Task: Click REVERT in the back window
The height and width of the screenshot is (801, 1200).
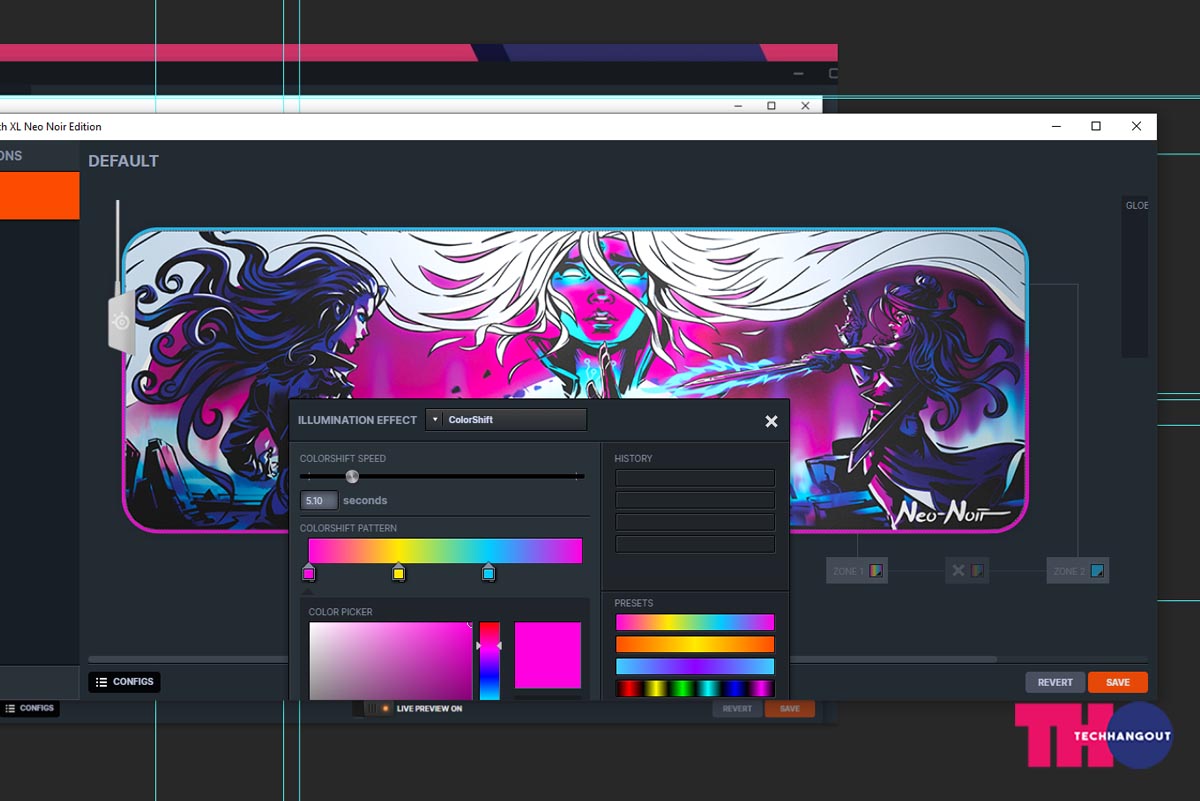Action: [x=737, y=709]
